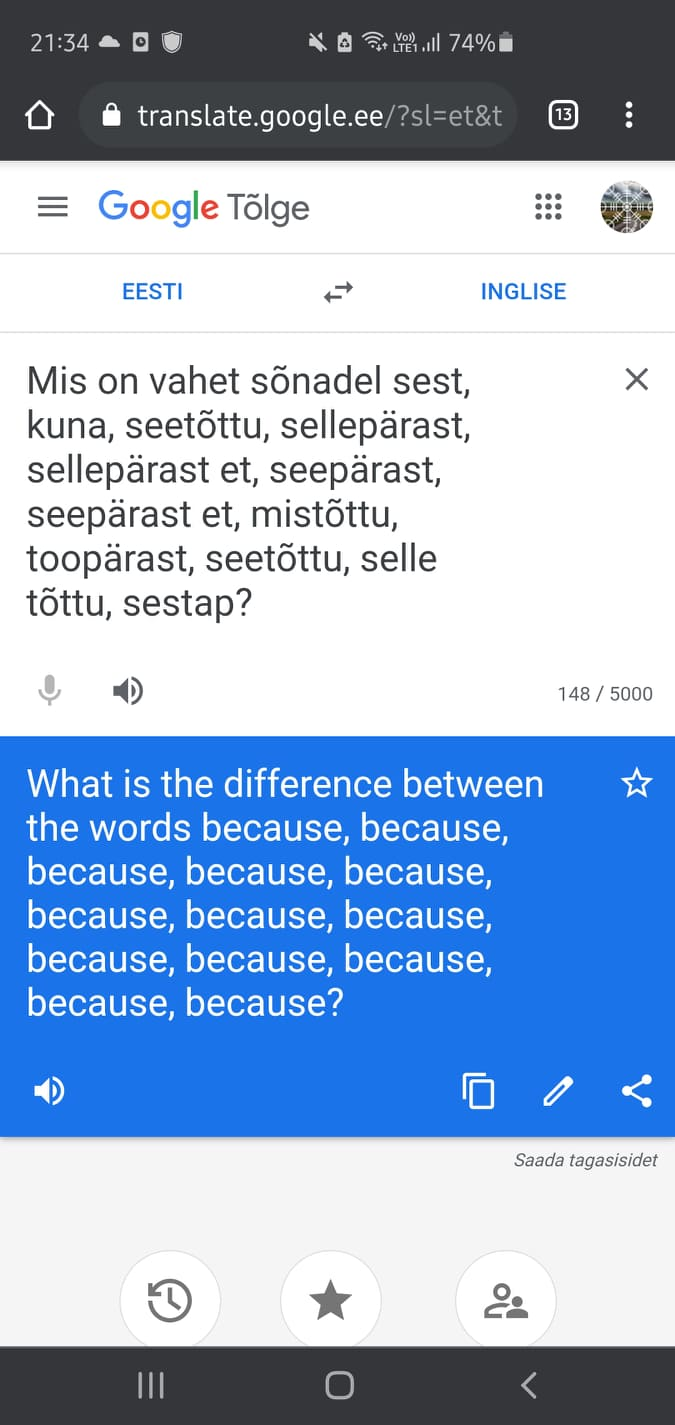Open the community contribute button
This screenshot has height=1425, width=675.
point(505,1301)
